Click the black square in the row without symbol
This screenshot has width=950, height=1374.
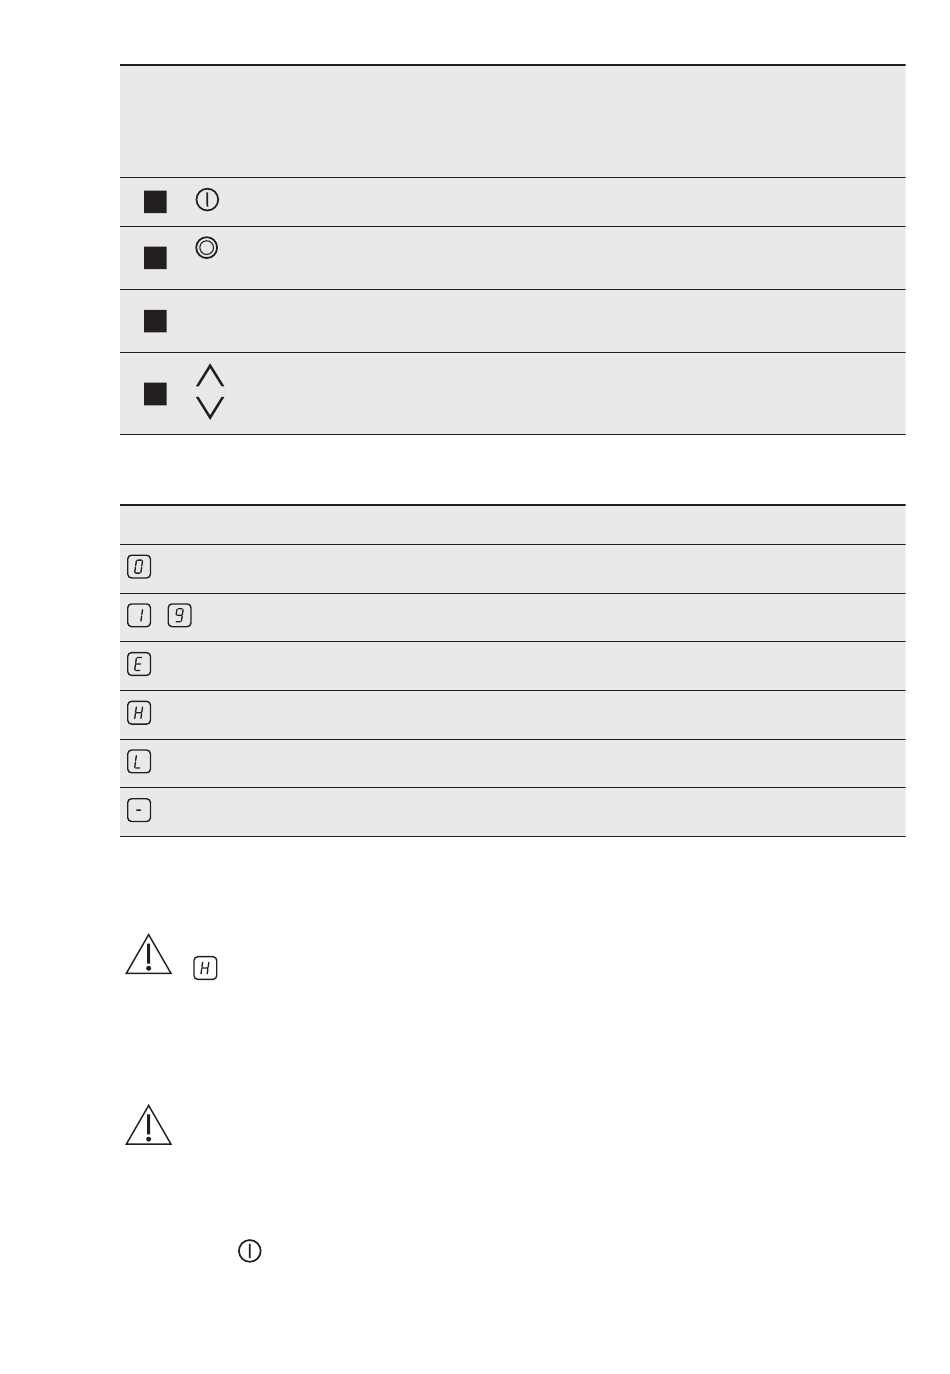point(155,321)
